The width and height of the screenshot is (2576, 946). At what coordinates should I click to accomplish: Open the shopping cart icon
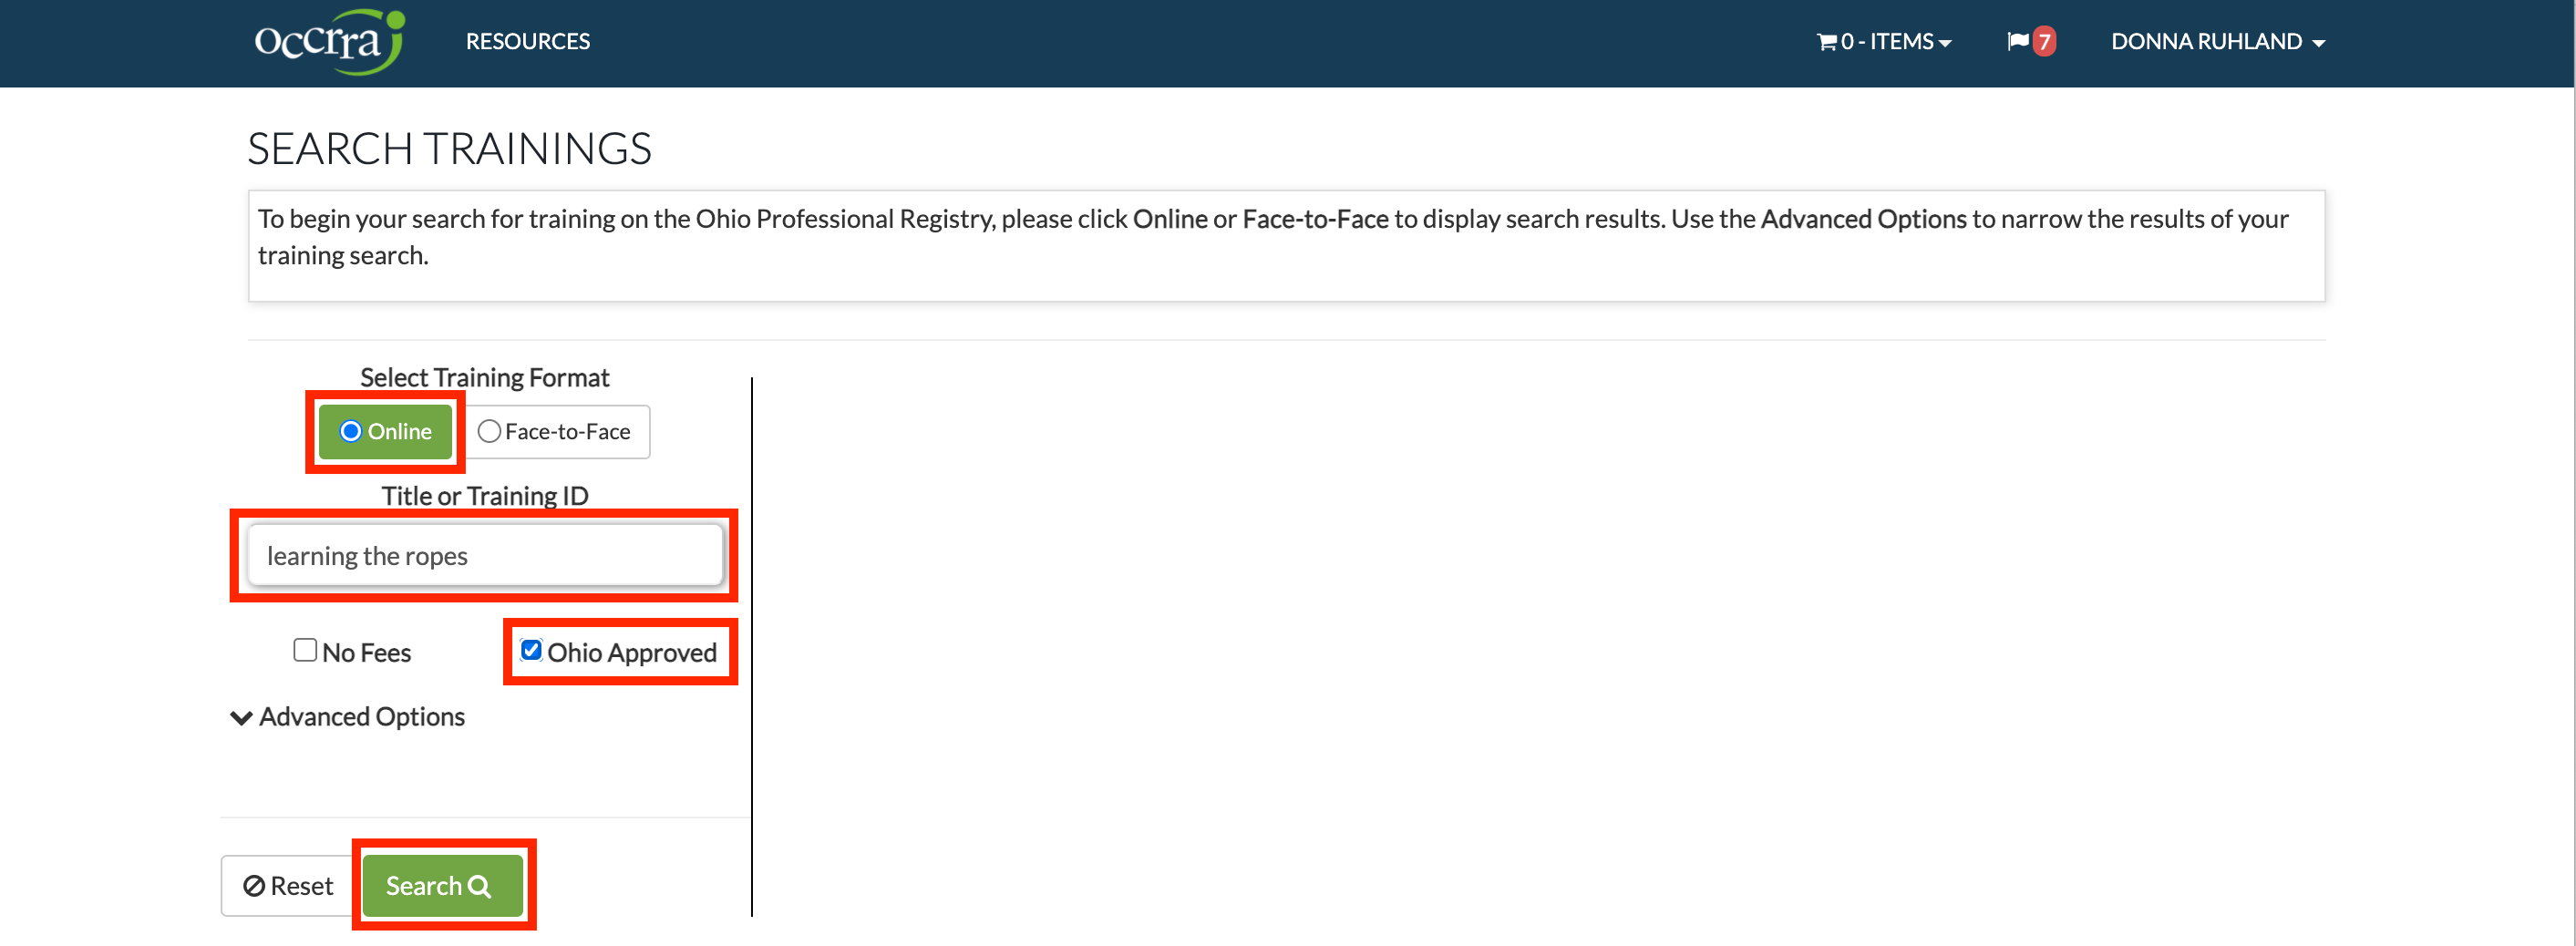pyautogui.click(x=1827, y=41)
